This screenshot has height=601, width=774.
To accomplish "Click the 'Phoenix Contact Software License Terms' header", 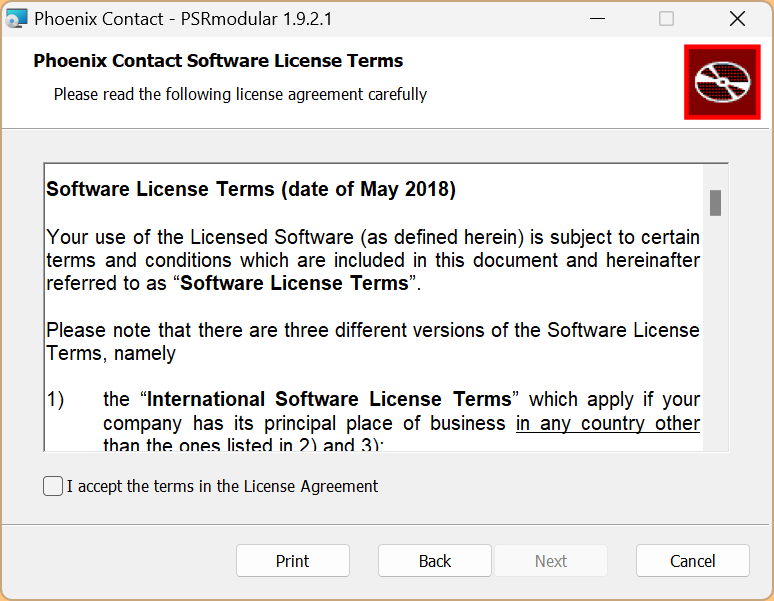I will coord(218,61).
